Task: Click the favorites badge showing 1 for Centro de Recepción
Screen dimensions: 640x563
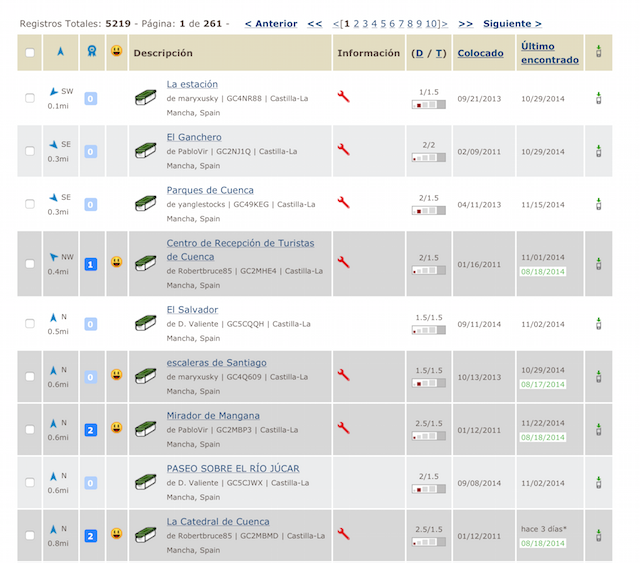Action: tap(90, 263)
